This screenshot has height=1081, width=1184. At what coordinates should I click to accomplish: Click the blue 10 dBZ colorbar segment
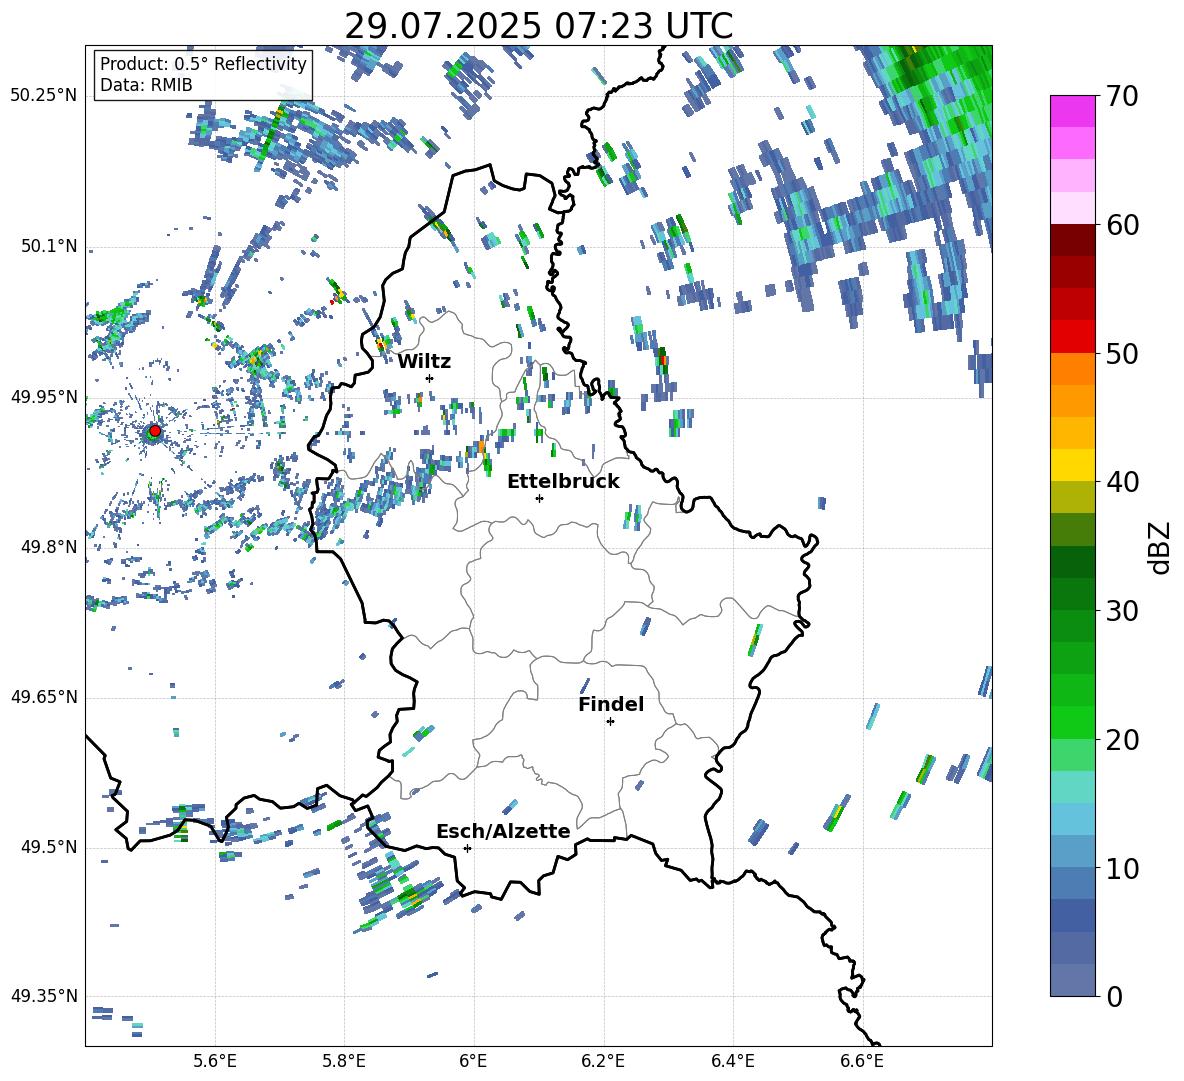[1072, 883]
